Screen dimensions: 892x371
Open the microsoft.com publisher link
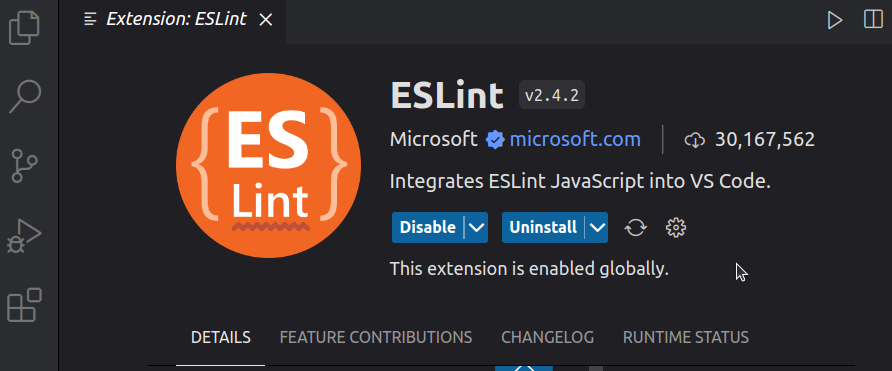[575, 139]
